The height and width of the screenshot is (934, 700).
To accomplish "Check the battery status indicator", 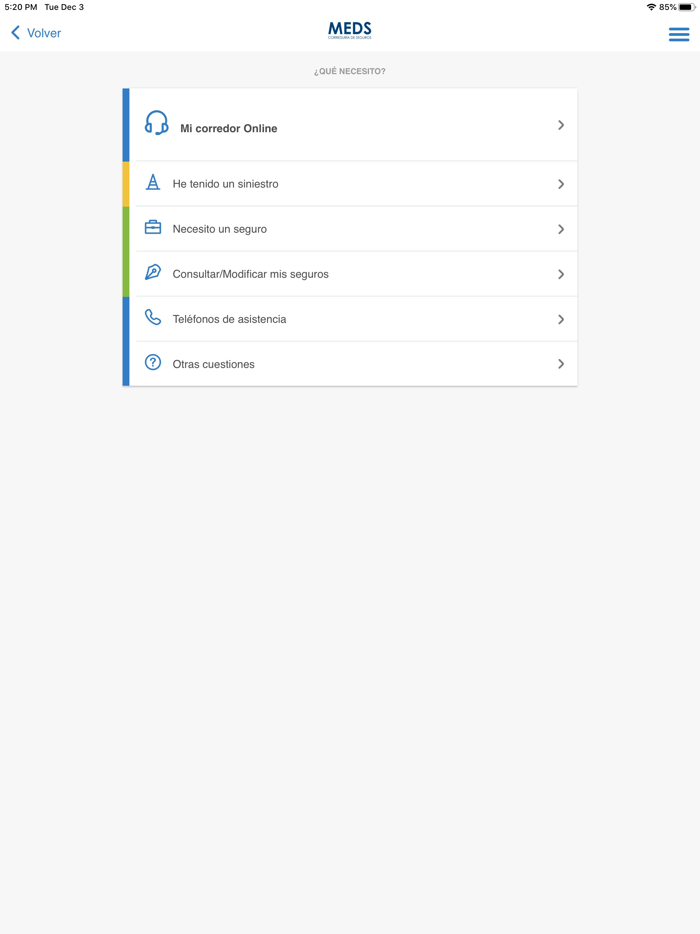I will tap(686, 7).
